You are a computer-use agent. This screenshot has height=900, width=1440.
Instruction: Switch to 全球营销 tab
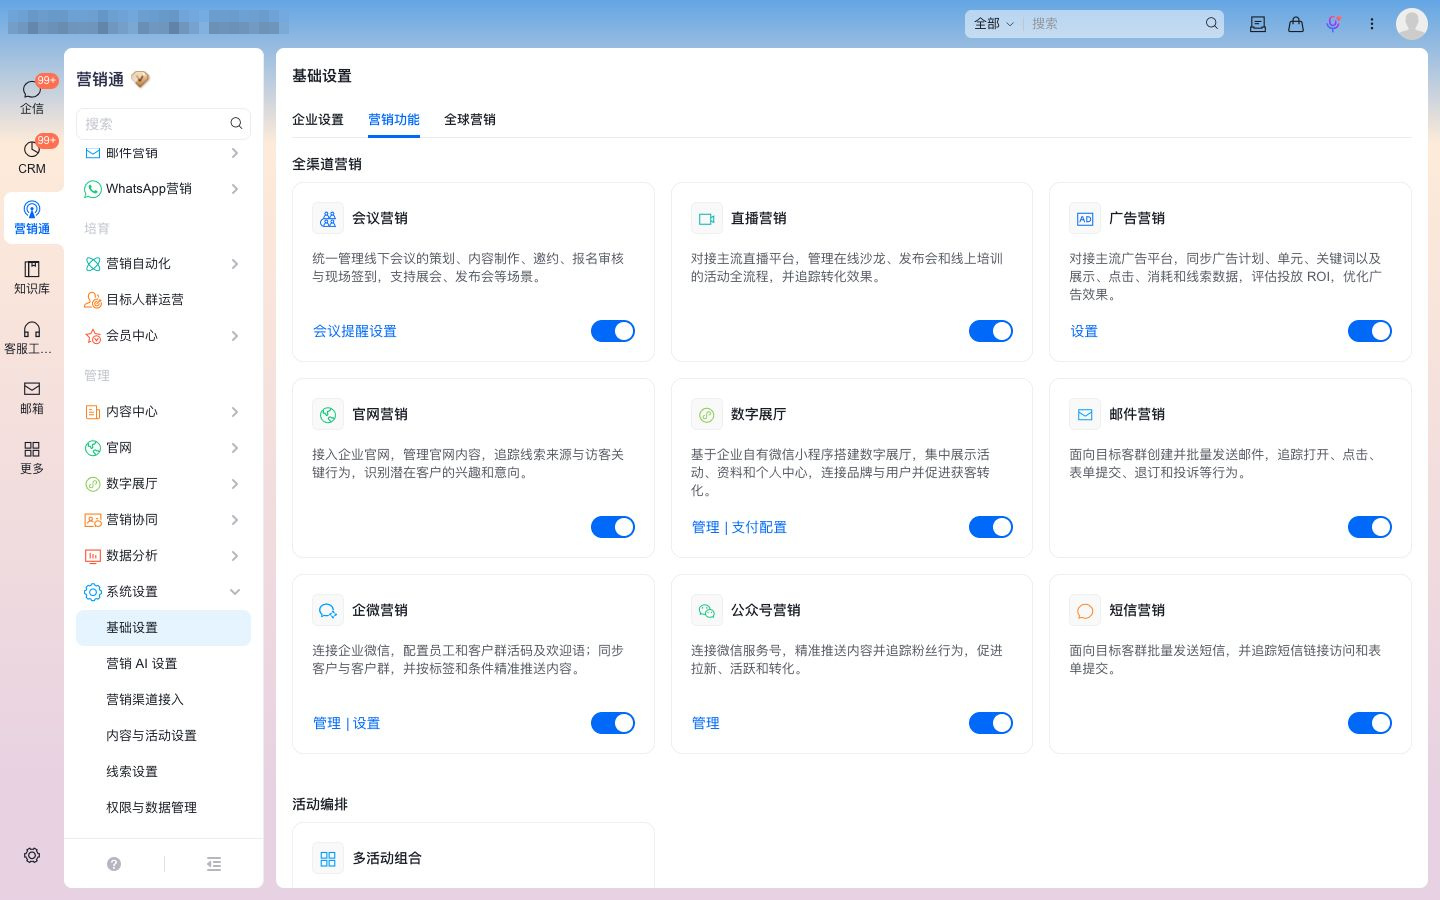pos(470,119)
